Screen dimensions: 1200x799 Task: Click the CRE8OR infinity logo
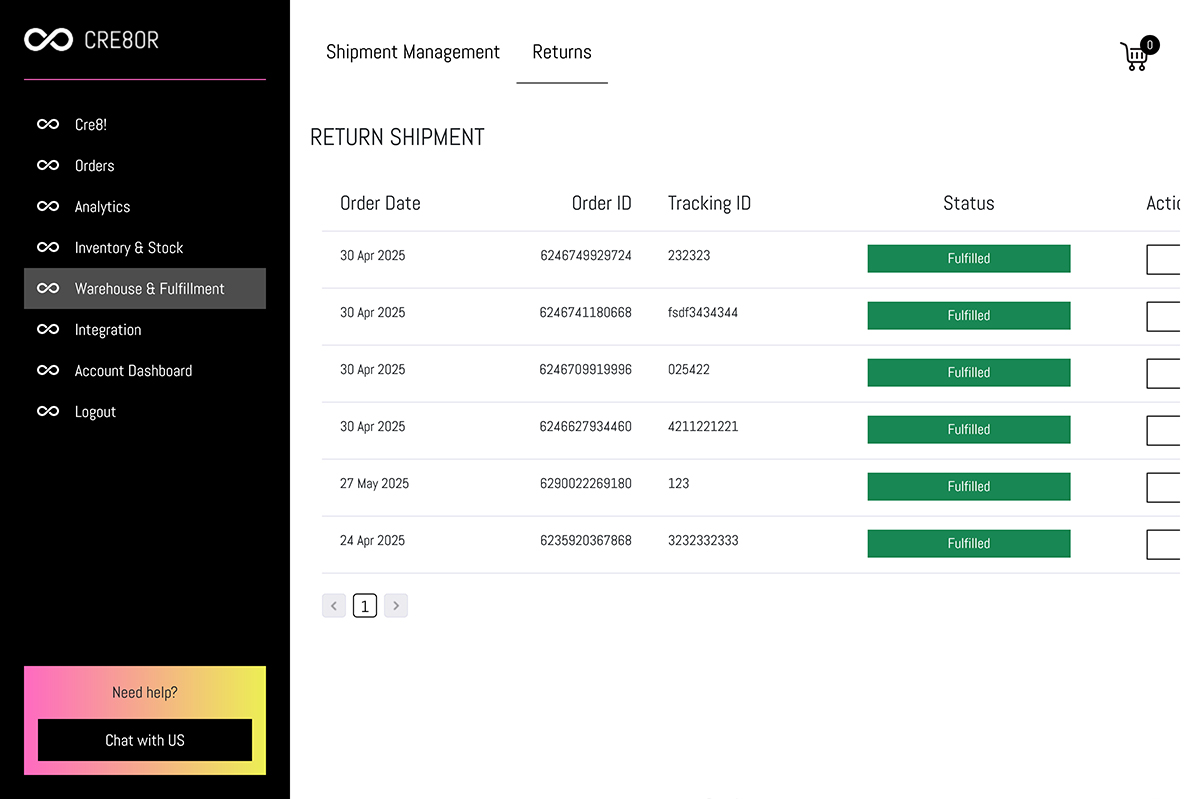(x=48, y=40)
